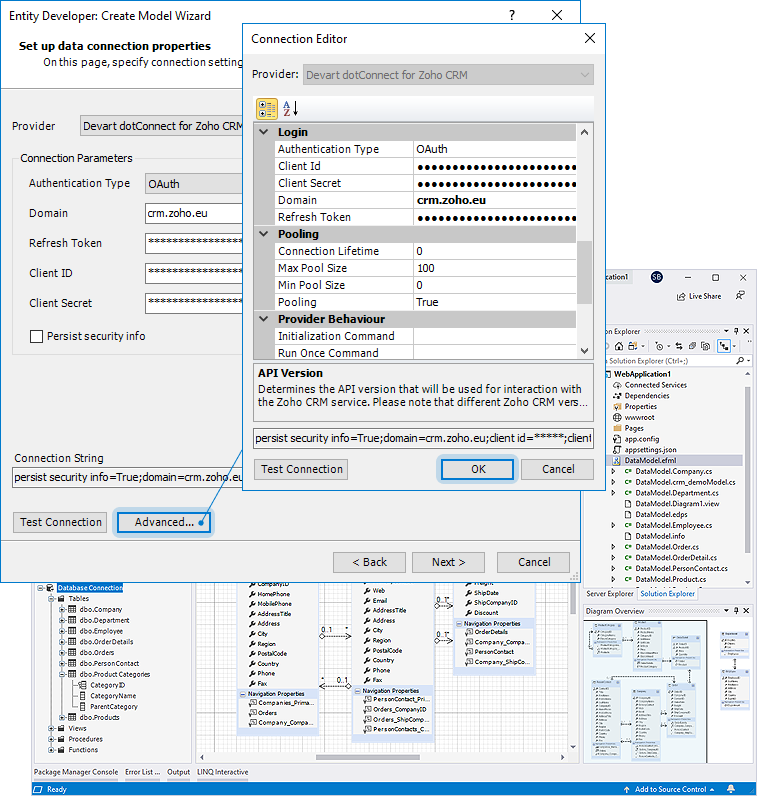Image resolution: width=757 pixels, height=796 pixels.
Task: Click the dbo.Company table icon
Action: tap(72, 609)
